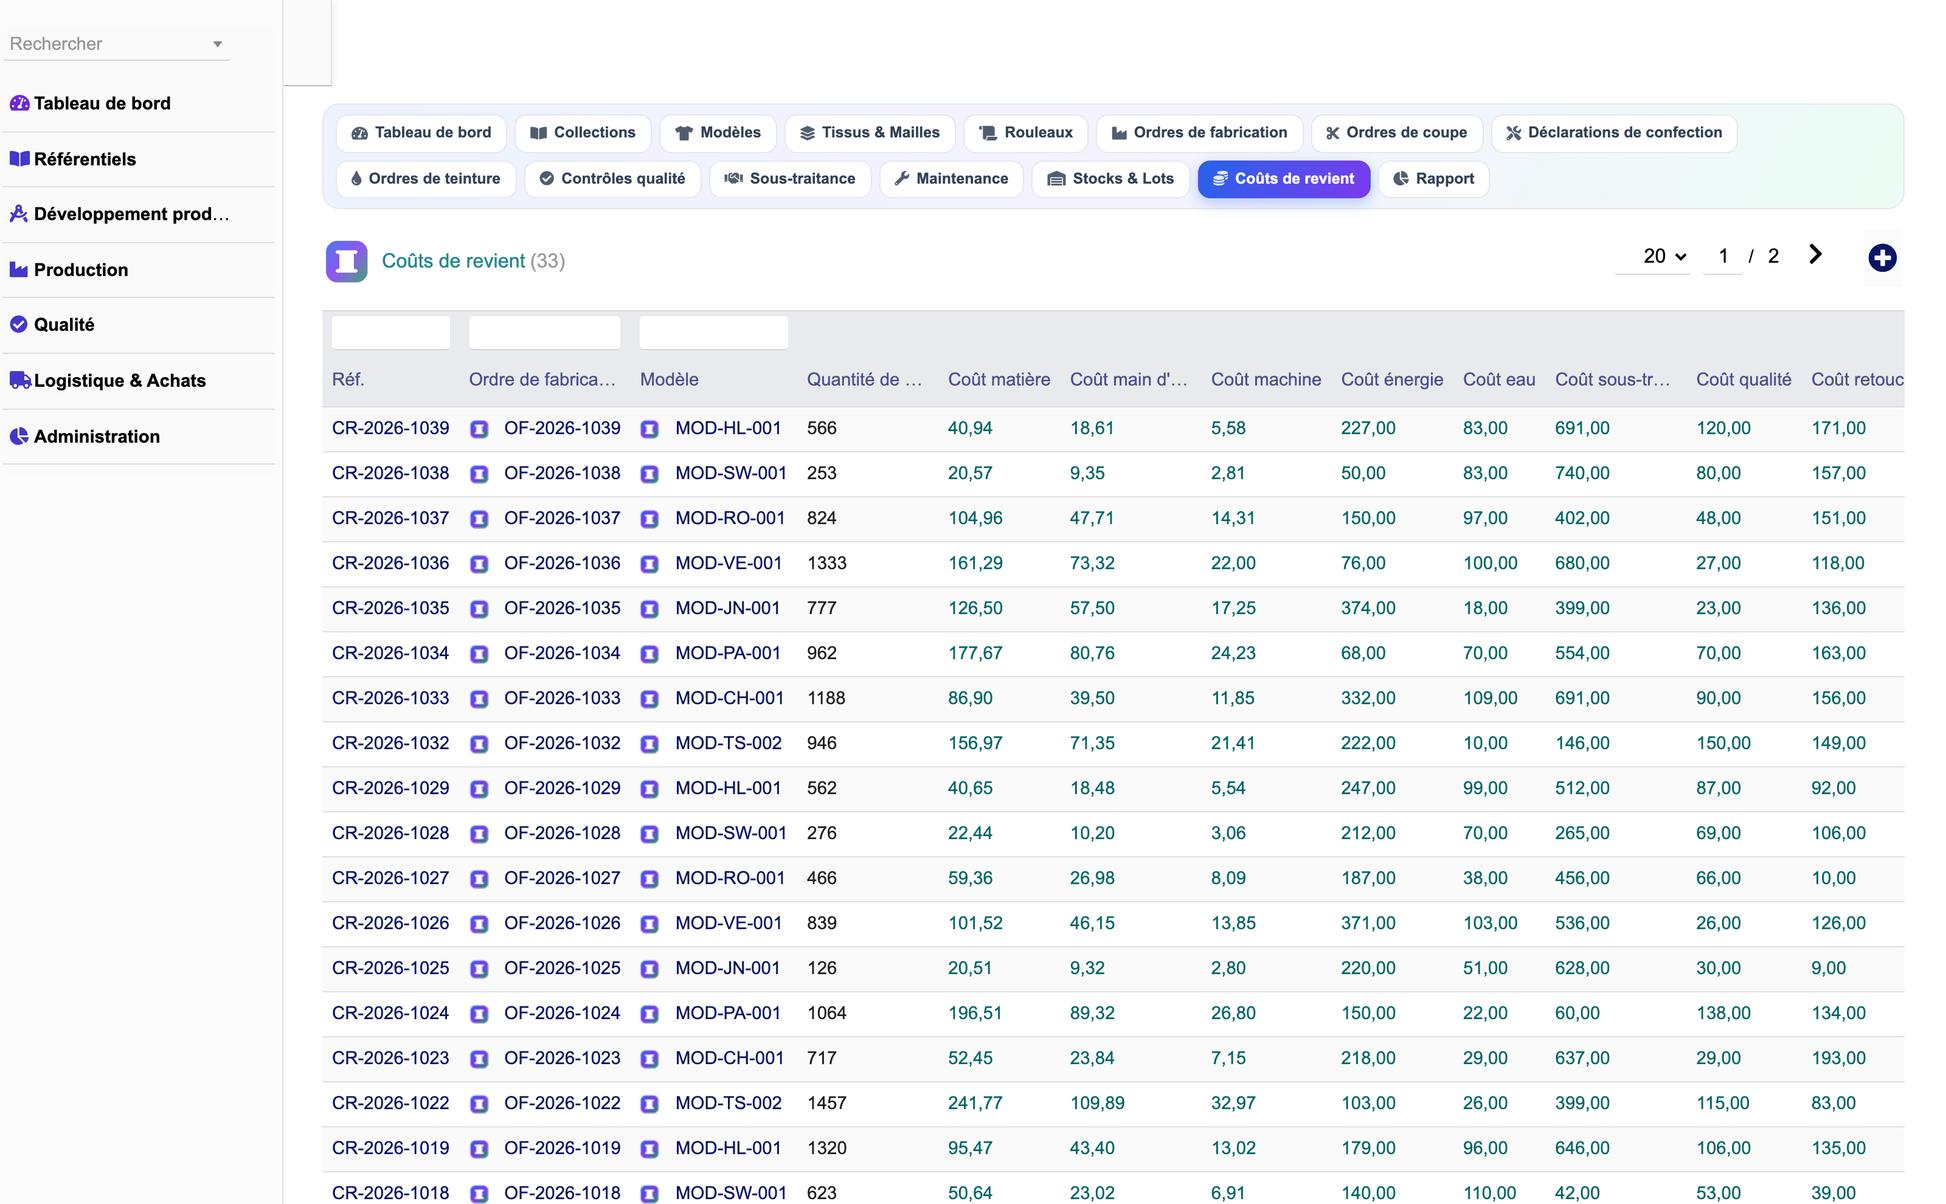Click the Logistique & Achats truck icon
Image resolution: width=1946 pixels, height=1204 pixels.
[x=20, y=380]
